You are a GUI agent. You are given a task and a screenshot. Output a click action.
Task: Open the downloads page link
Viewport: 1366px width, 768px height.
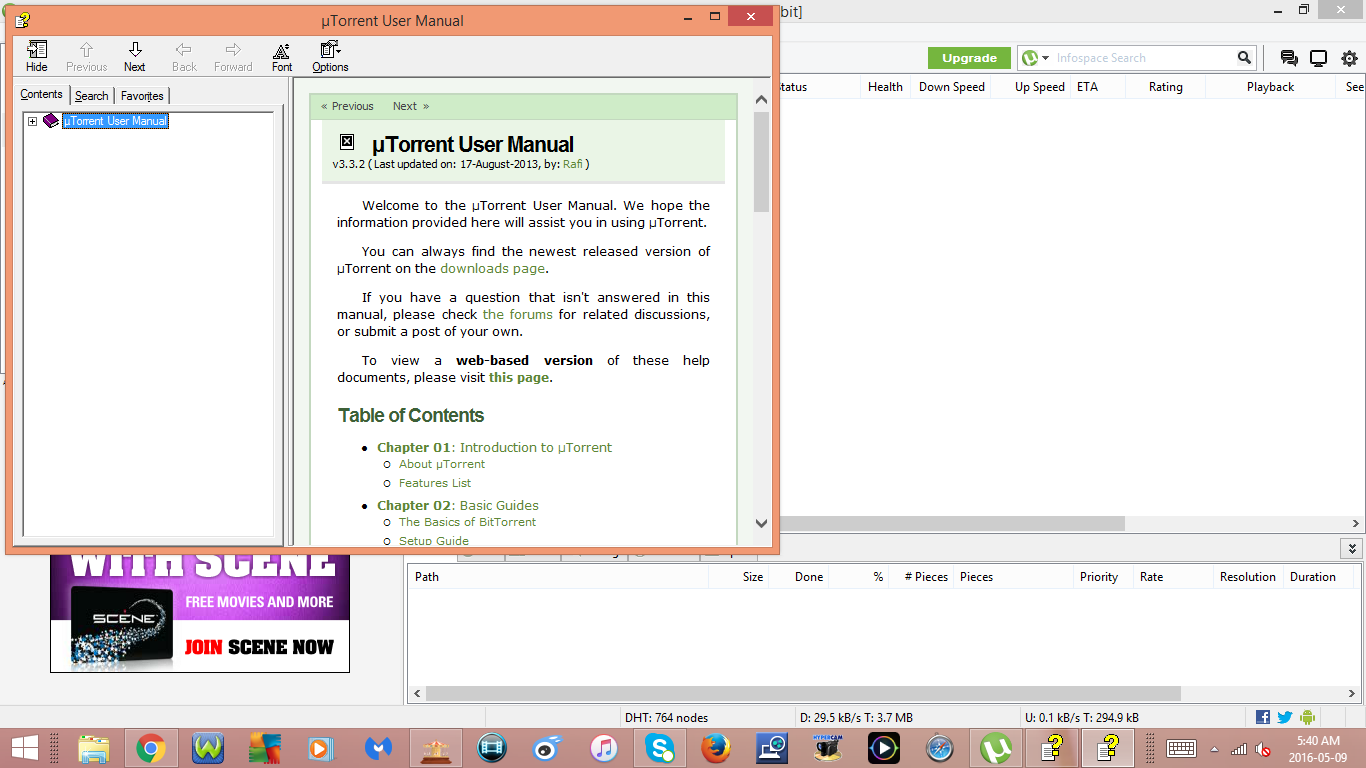(493, 268)
